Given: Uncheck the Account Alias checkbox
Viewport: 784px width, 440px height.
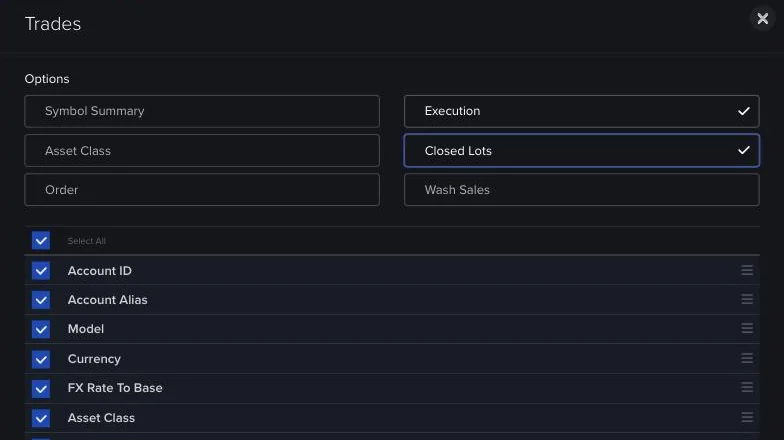Looking at the screenshot, I should [x=41, y=300].
